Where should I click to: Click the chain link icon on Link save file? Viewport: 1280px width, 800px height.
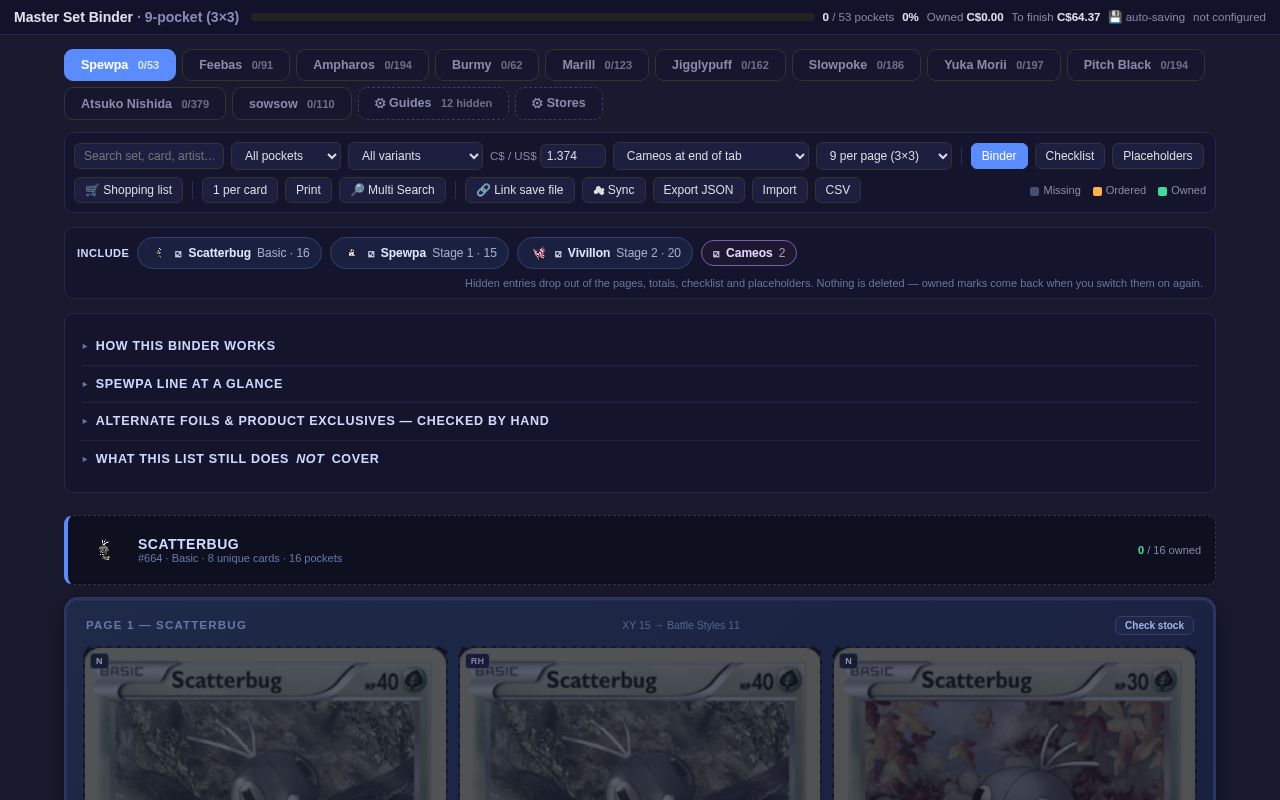pyautogui.click(x=483, y=190)
